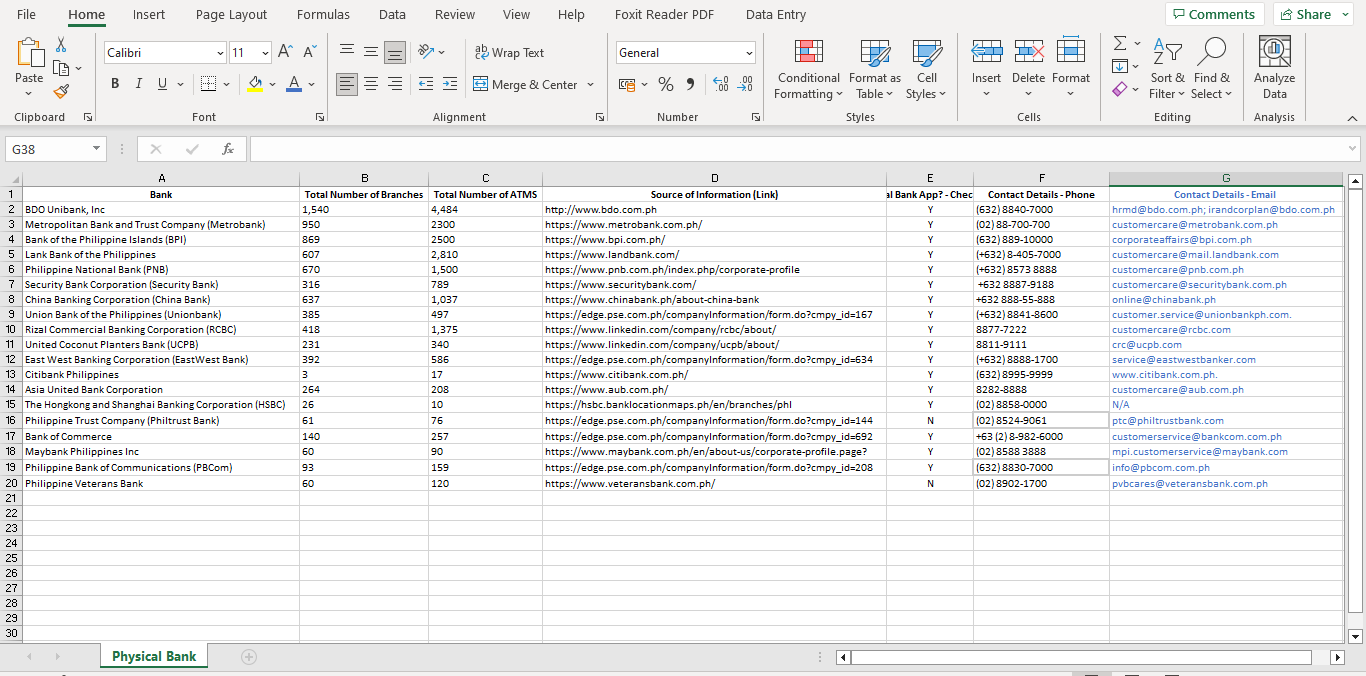Click the Copy icon
The width and height of the screenshot is (1366, 676).
click(61, 68)
